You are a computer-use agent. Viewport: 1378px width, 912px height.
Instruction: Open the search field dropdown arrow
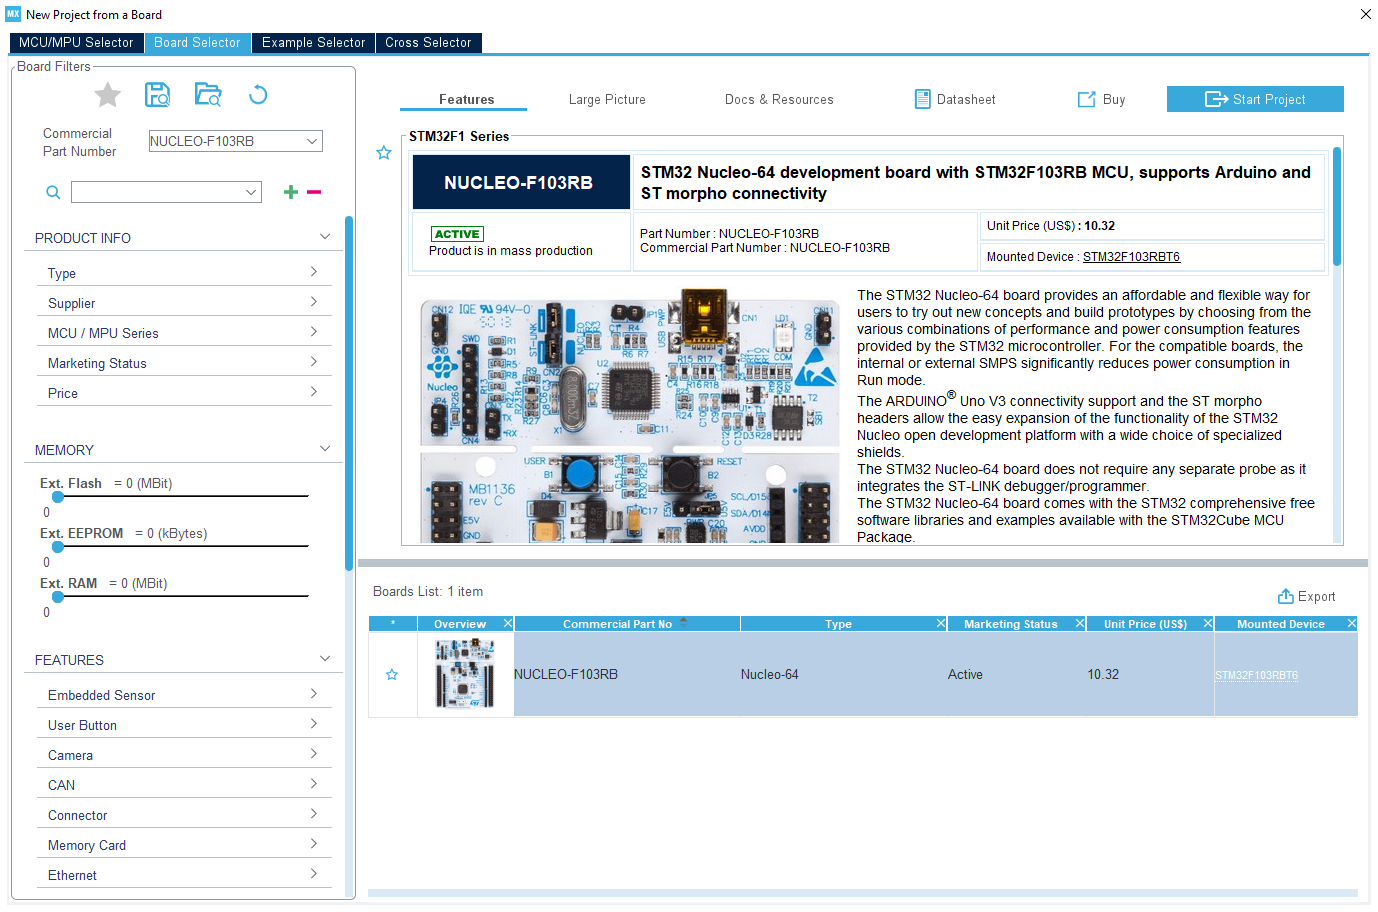[x=251, y=192]
